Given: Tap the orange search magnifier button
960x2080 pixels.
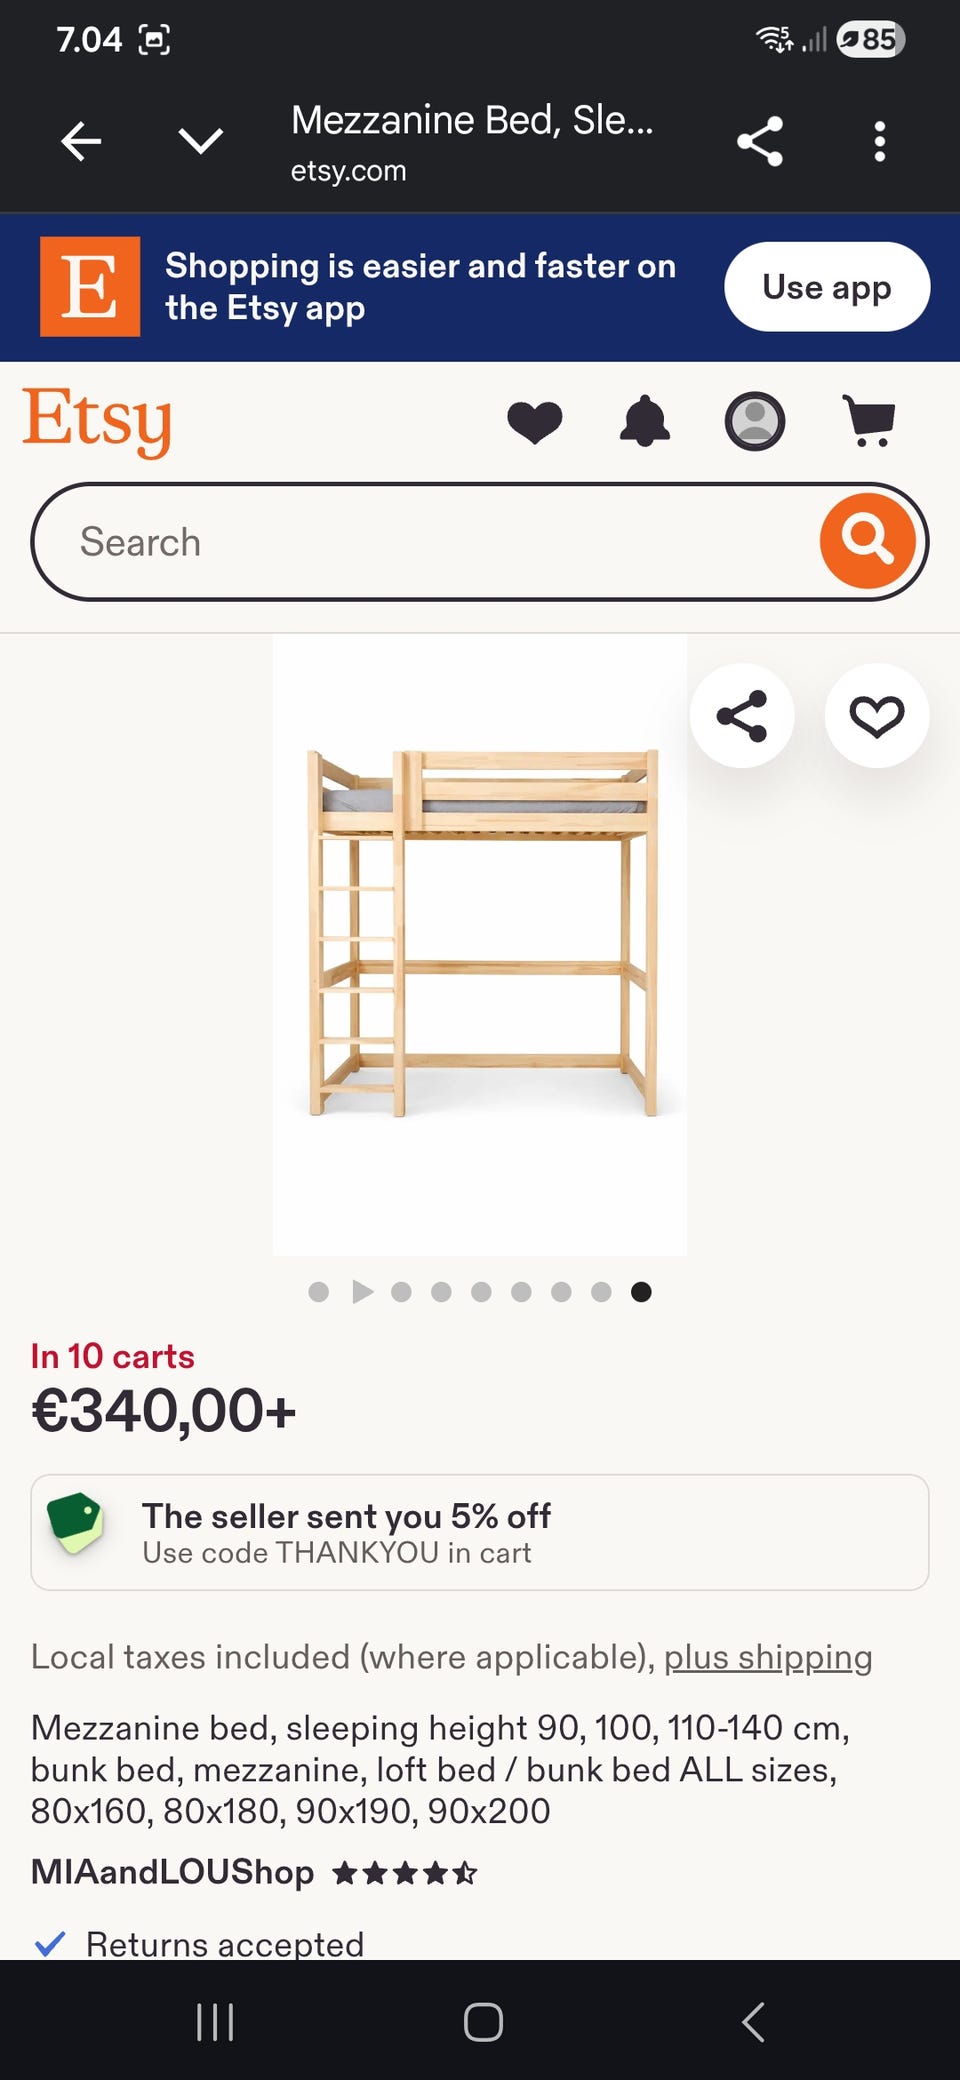Looking at the screenshot, I should pos(867,541).
